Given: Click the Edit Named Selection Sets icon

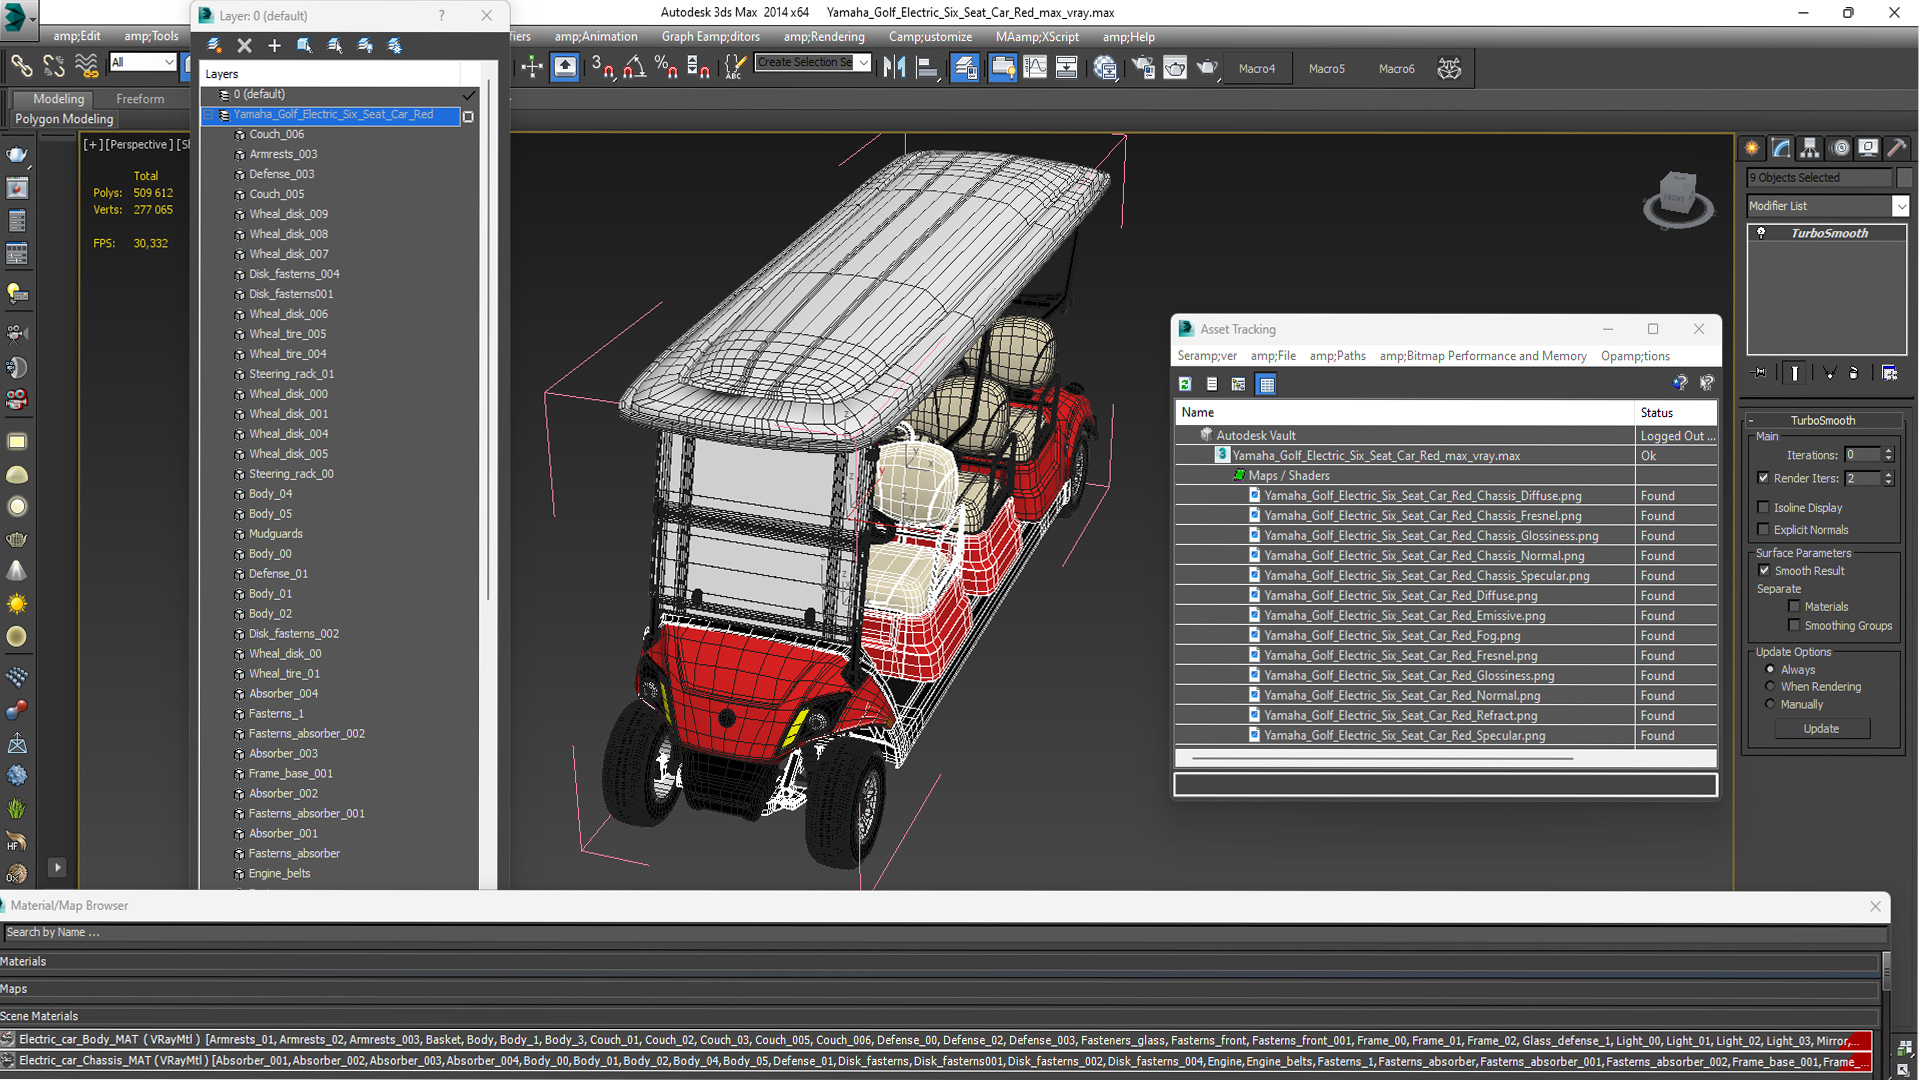Looking at the screenshot, I should tap(734, 67).
